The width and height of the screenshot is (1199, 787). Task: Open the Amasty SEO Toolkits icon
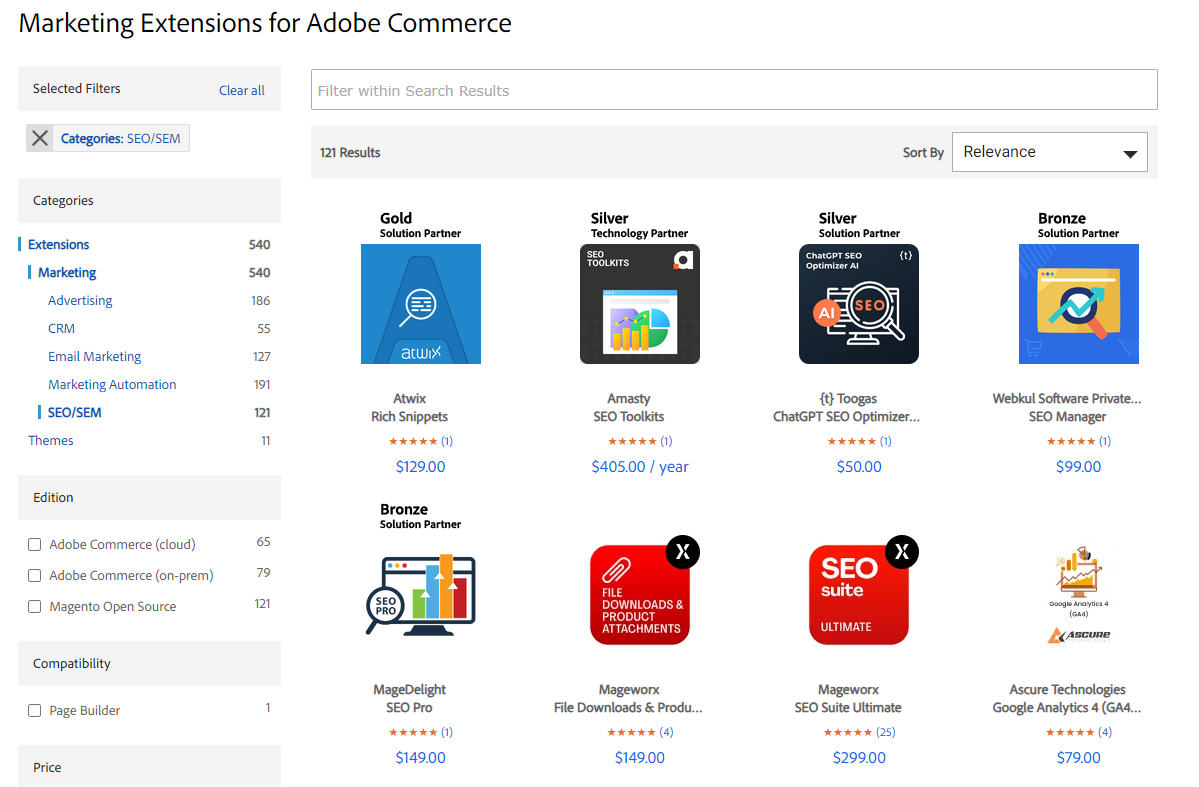[x=640, y=304]
